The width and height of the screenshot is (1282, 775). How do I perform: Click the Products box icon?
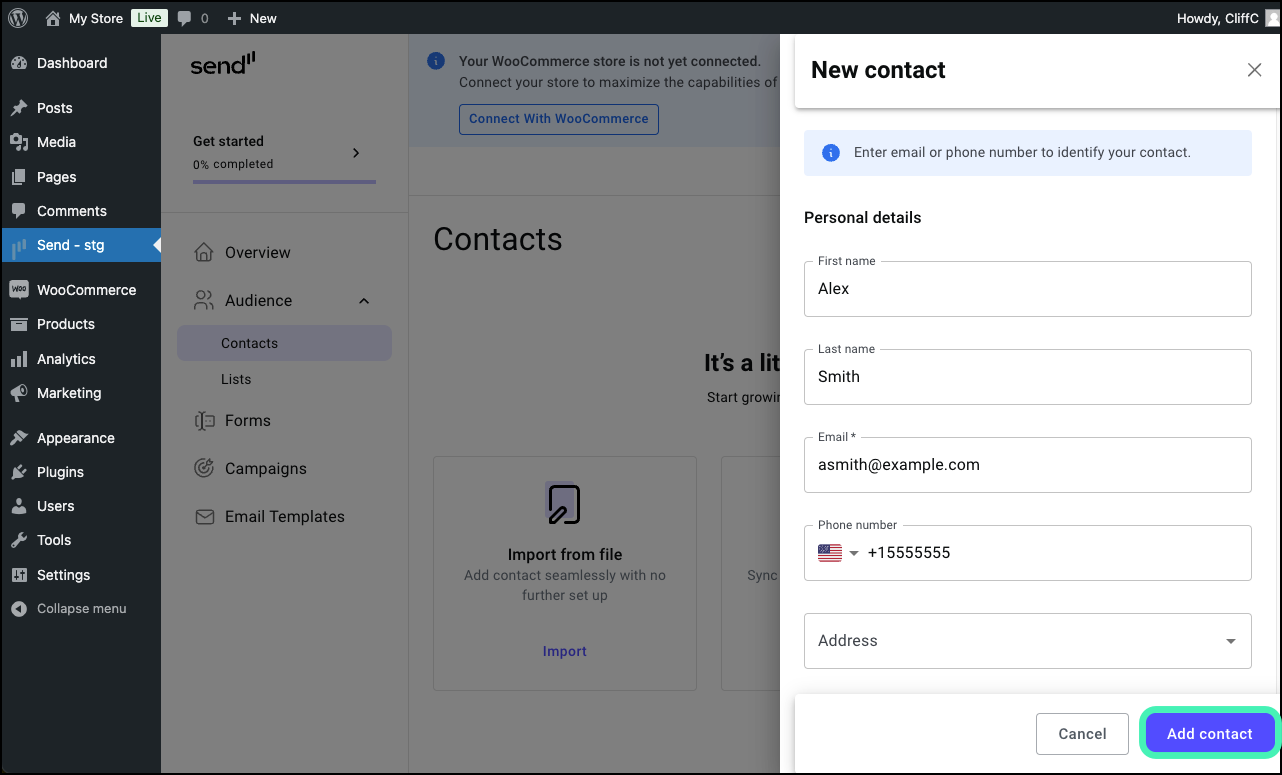pos(19,324)
